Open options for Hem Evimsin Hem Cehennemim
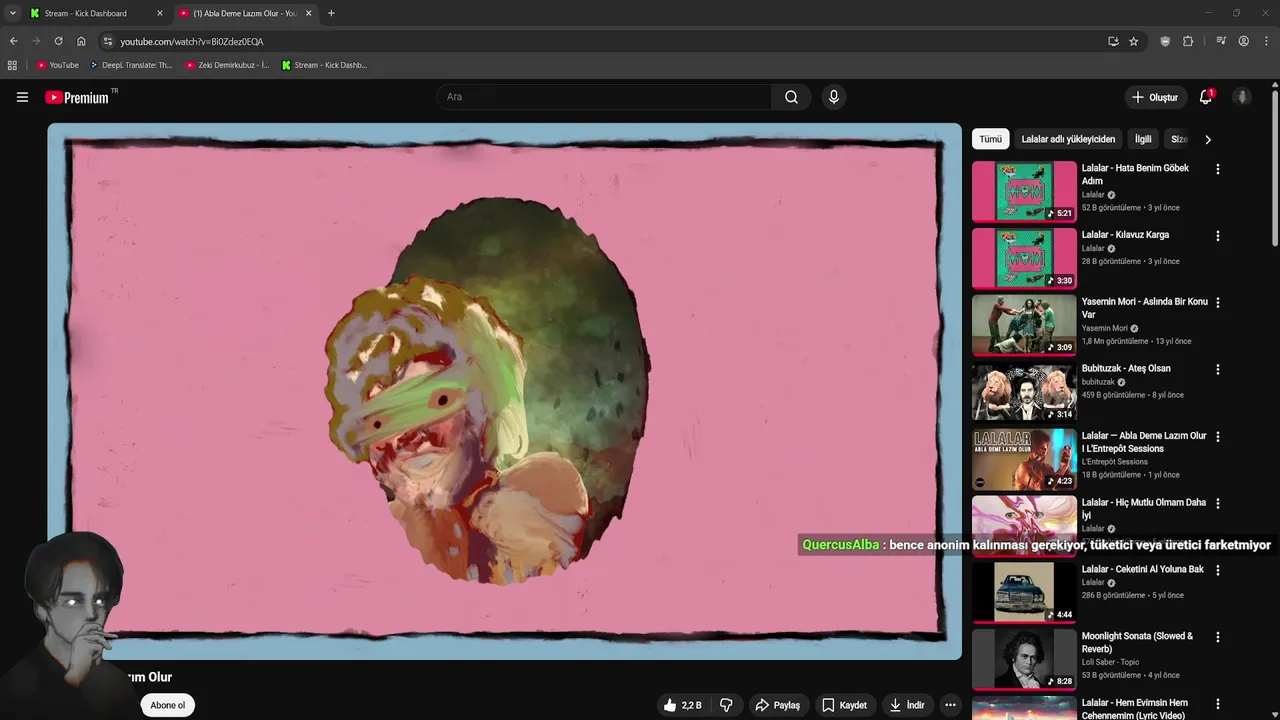Image resolution: width=1280 pixels, height=720 pixels. point(1217,704)
